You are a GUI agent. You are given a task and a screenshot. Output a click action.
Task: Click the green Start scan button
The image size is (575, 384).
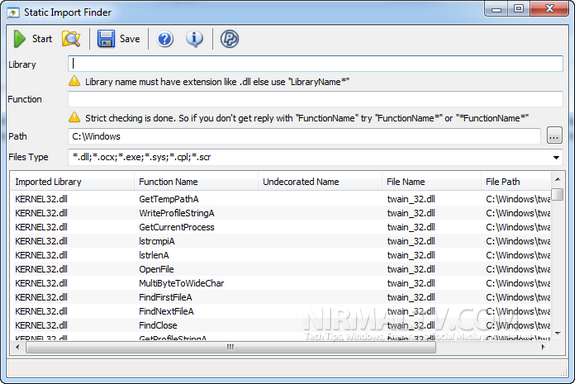coord(19,39)
